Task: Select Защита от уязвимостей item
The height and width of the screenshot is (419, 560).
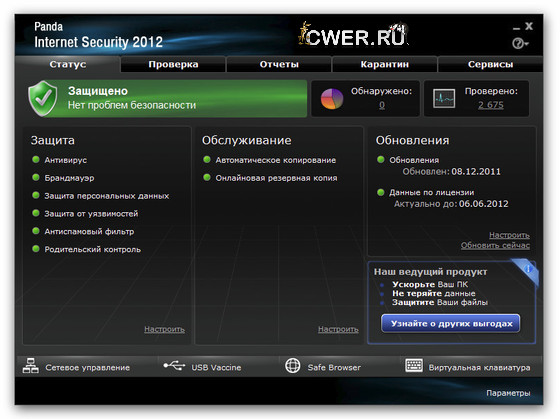Action: click(x=91, y=214)
